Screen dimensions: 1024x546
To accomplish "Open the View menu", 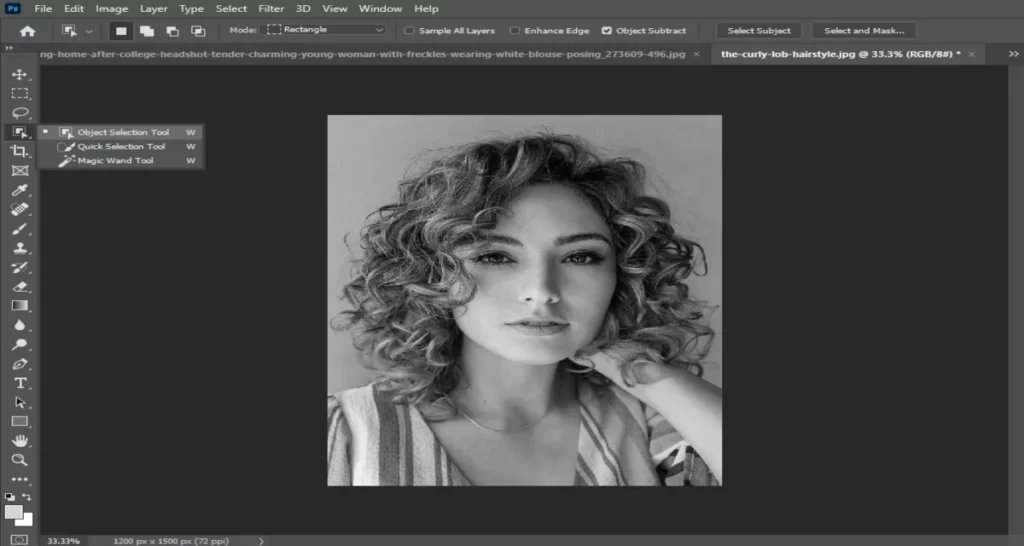I will (x=335, y=8).
